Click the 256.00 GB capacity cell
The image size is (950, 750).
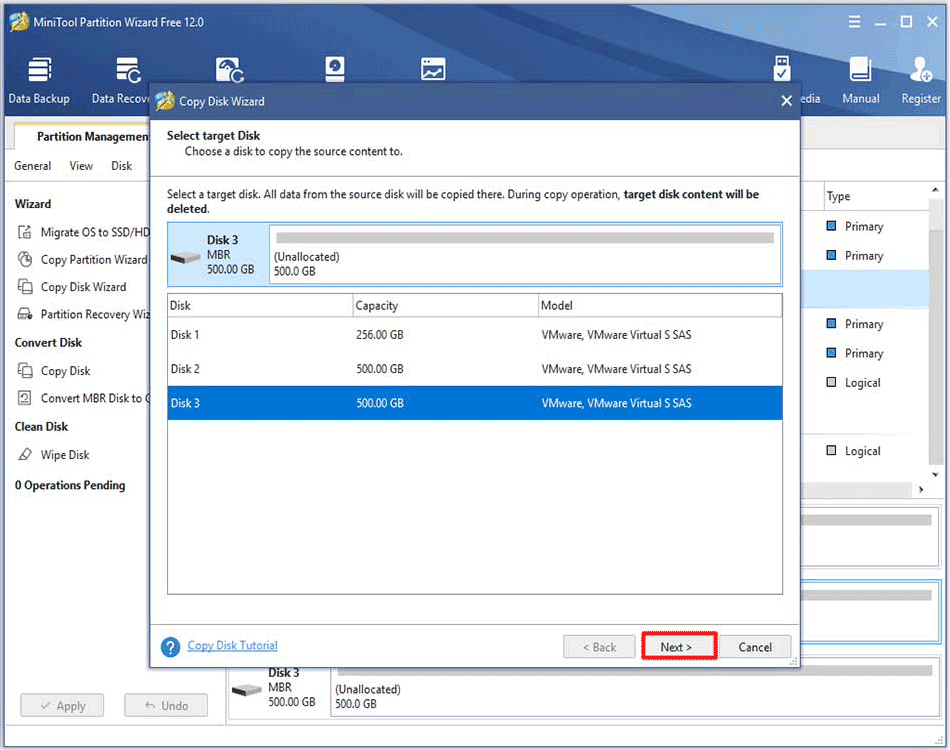pos(380,334)
